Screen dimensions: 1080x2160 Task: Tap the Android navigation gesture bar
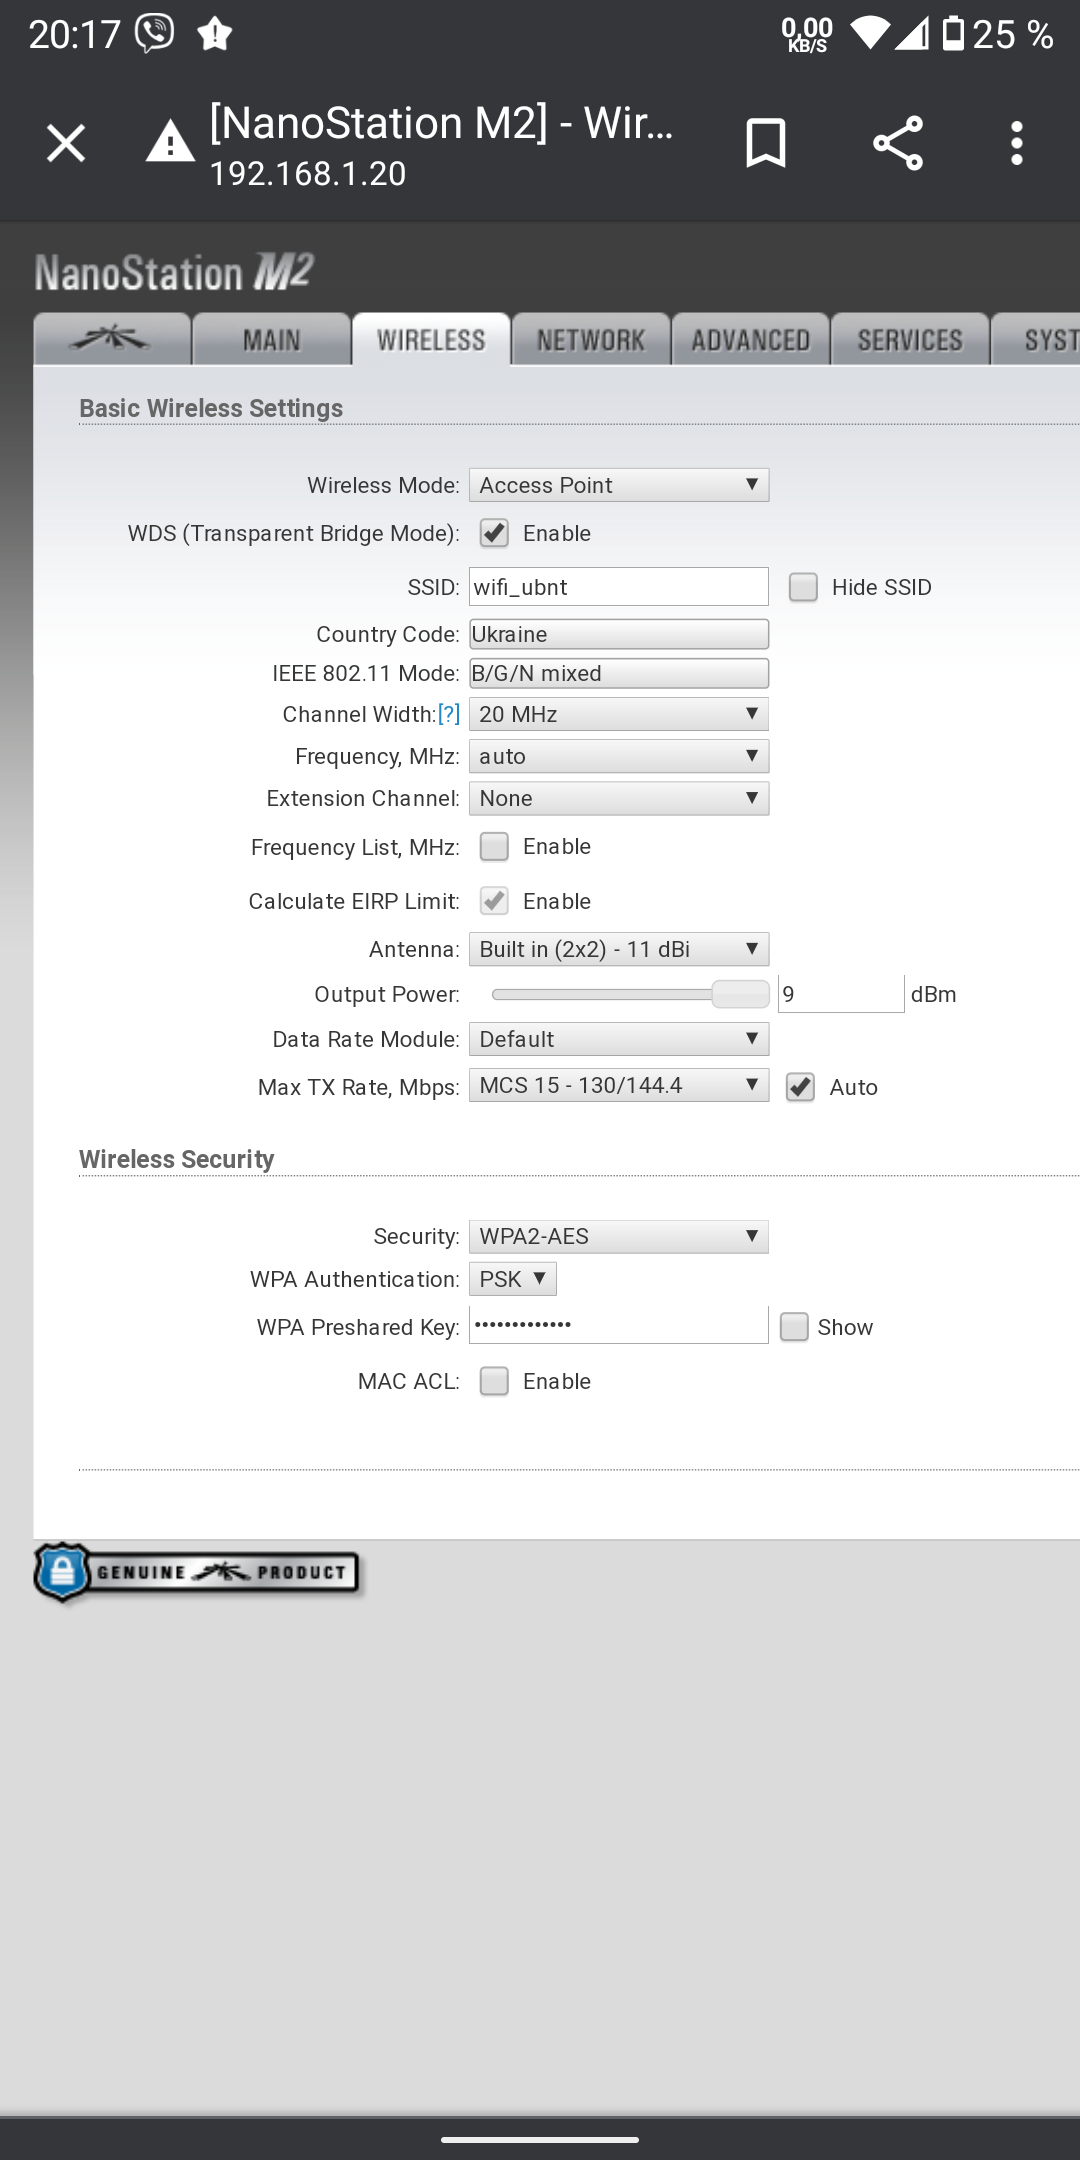540,2140
